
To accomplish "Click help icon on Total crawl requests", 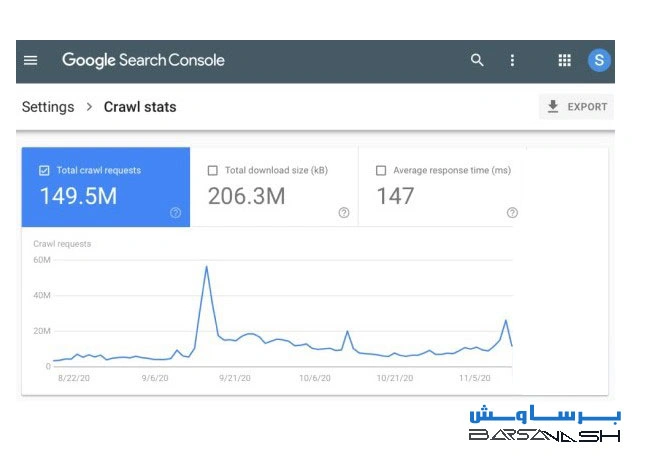I will click(x=175, y=212).
